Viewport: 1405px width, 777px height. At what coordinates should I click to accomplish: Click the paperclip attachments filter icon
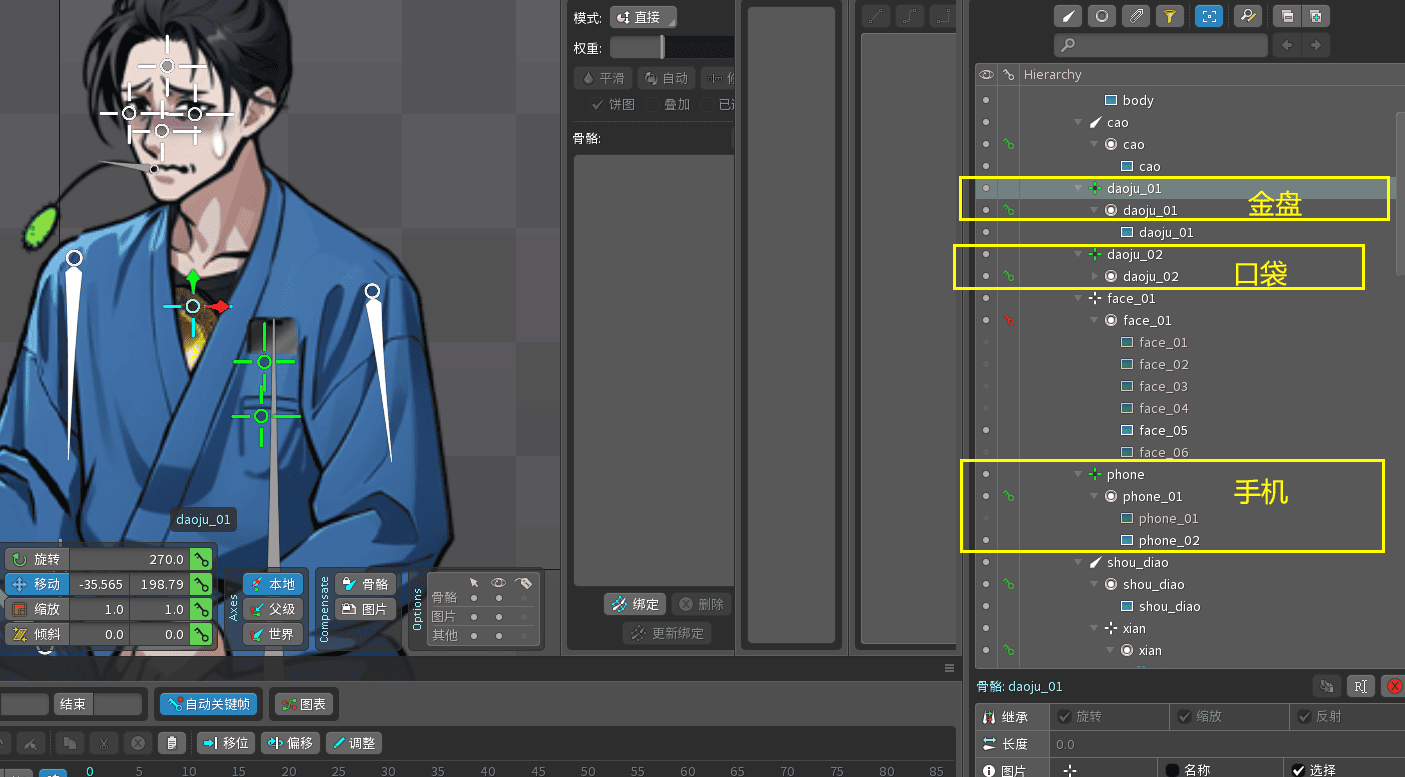click(1135, 16)
